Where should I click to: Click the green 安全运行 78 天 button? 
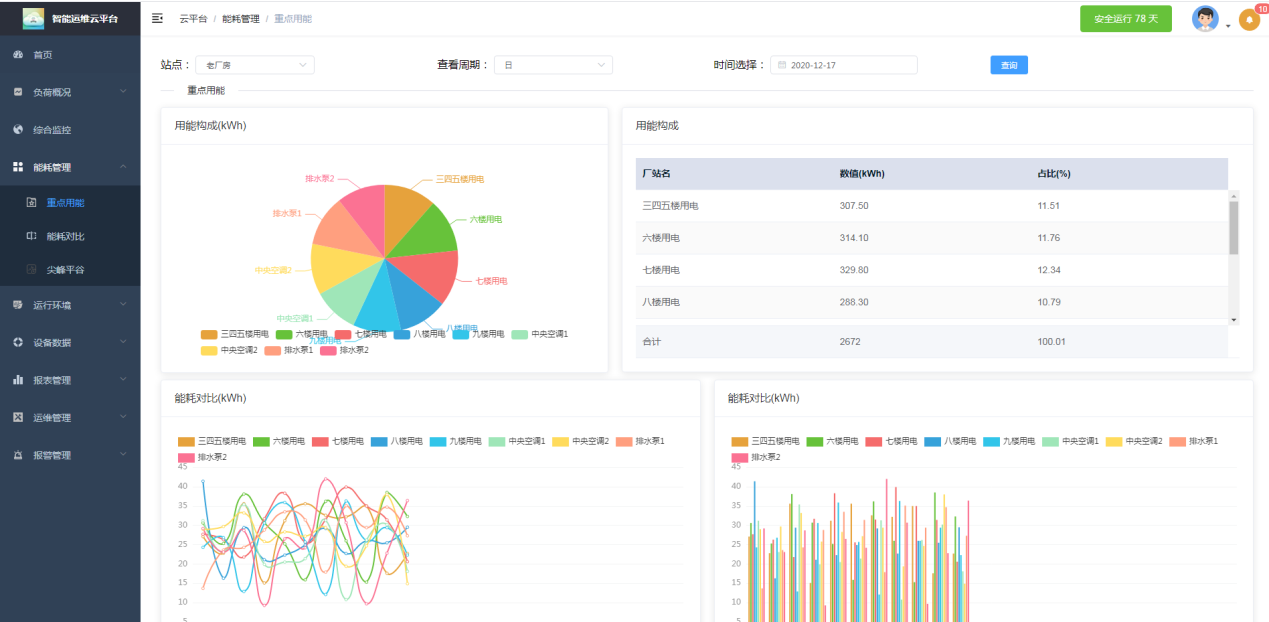click(1125, 19)
